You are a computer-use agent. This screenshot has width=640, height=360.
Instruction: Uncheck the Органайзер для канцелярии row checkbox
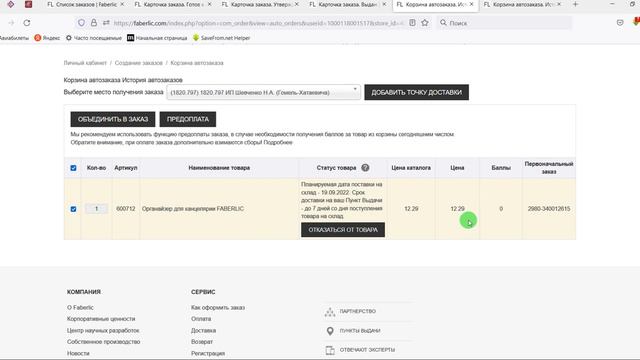73,209
